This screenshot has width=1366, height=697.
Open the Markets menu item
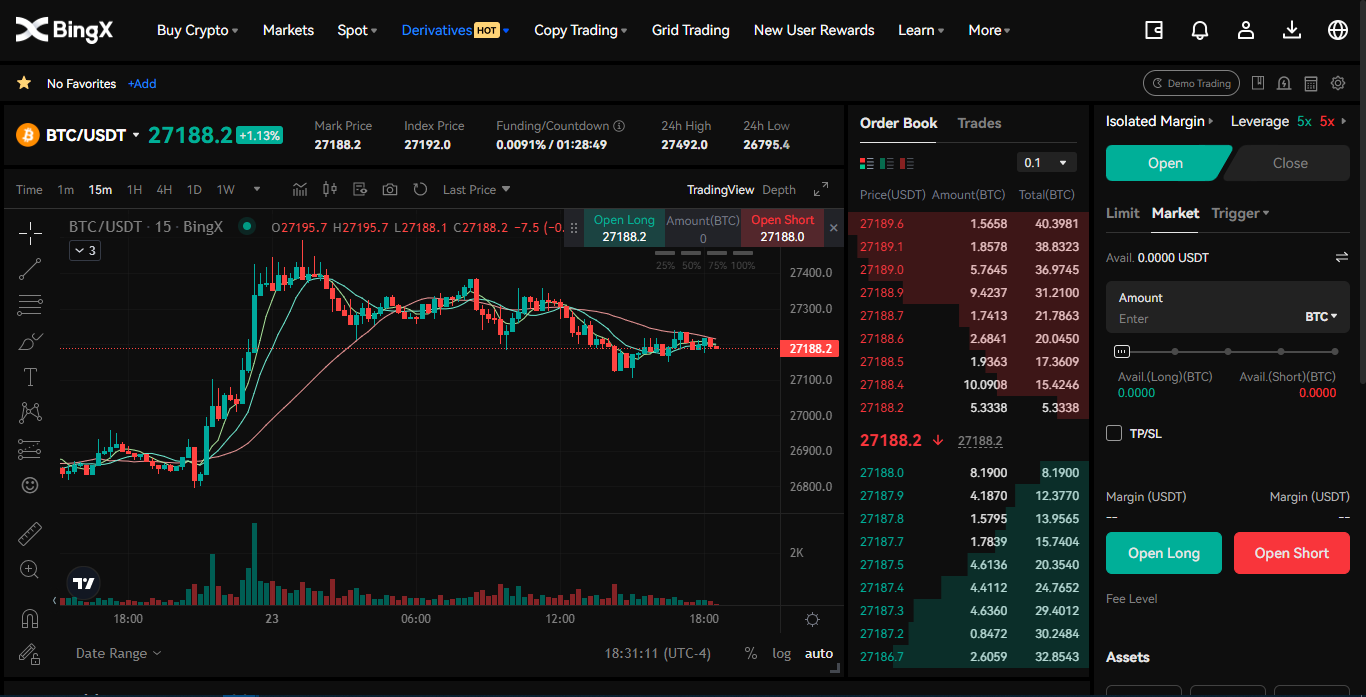(288, 30)
